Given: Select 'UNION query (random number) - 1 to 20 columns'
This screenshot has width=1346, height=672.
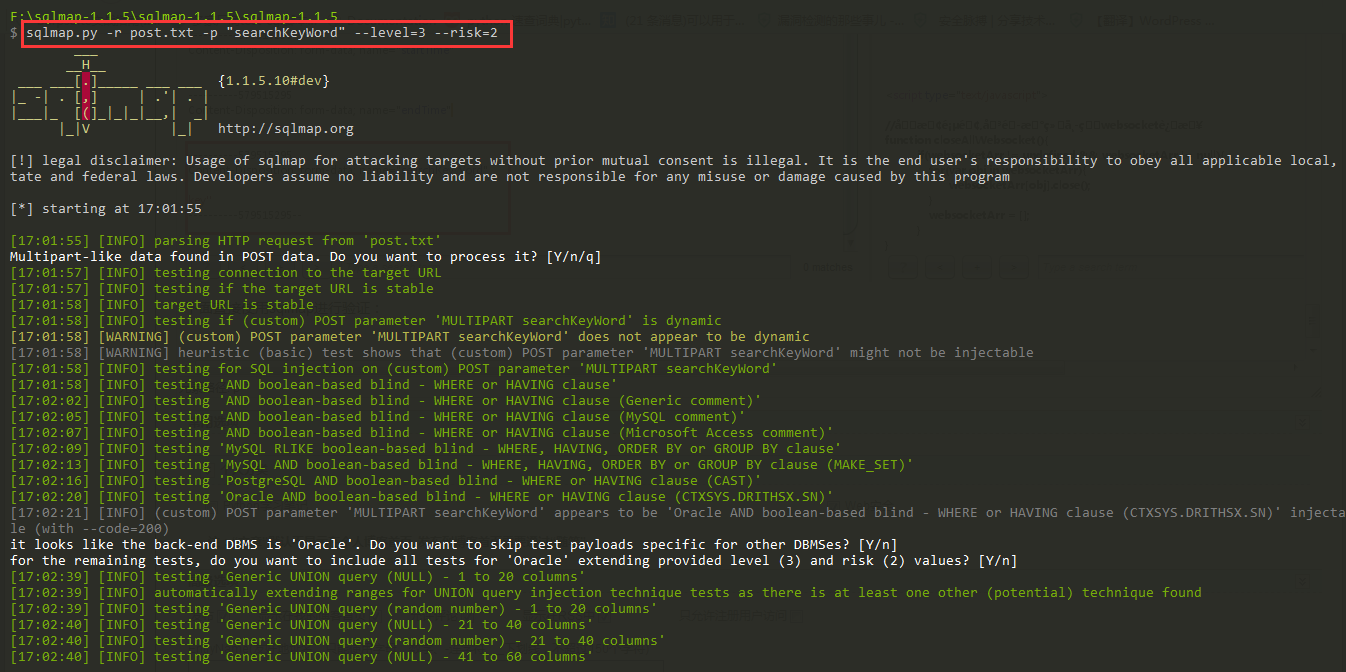Looking at the screenshot, I should point(334,609).
